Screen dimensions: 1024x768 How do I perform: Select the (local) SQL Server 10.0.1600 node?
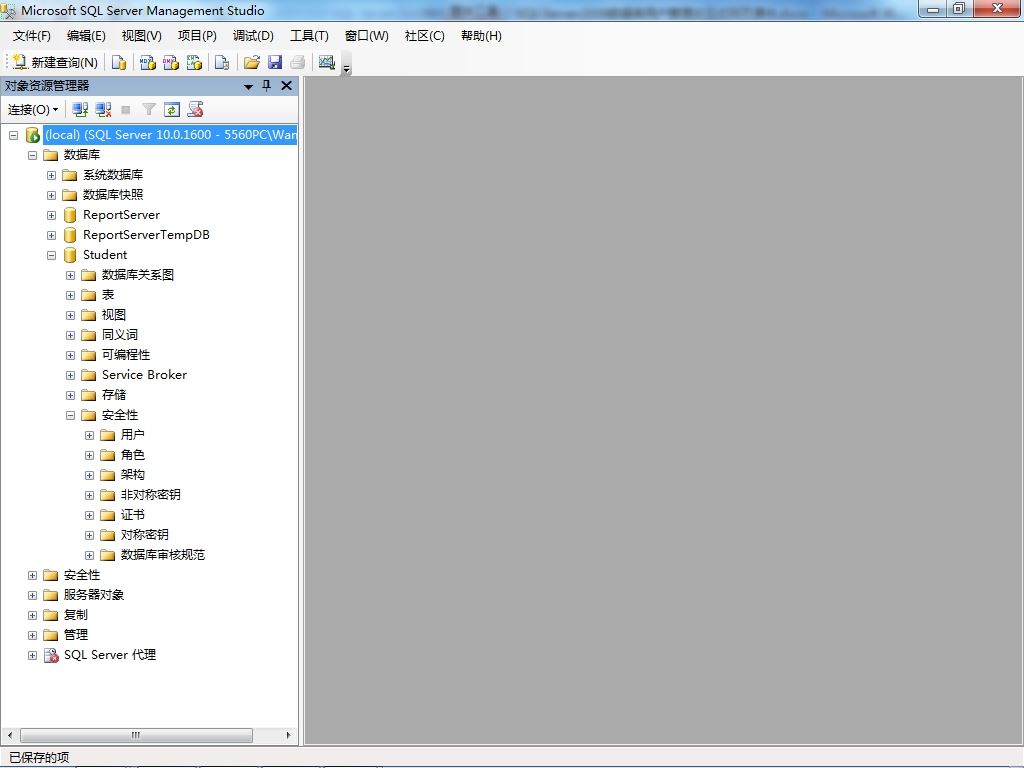170,135
